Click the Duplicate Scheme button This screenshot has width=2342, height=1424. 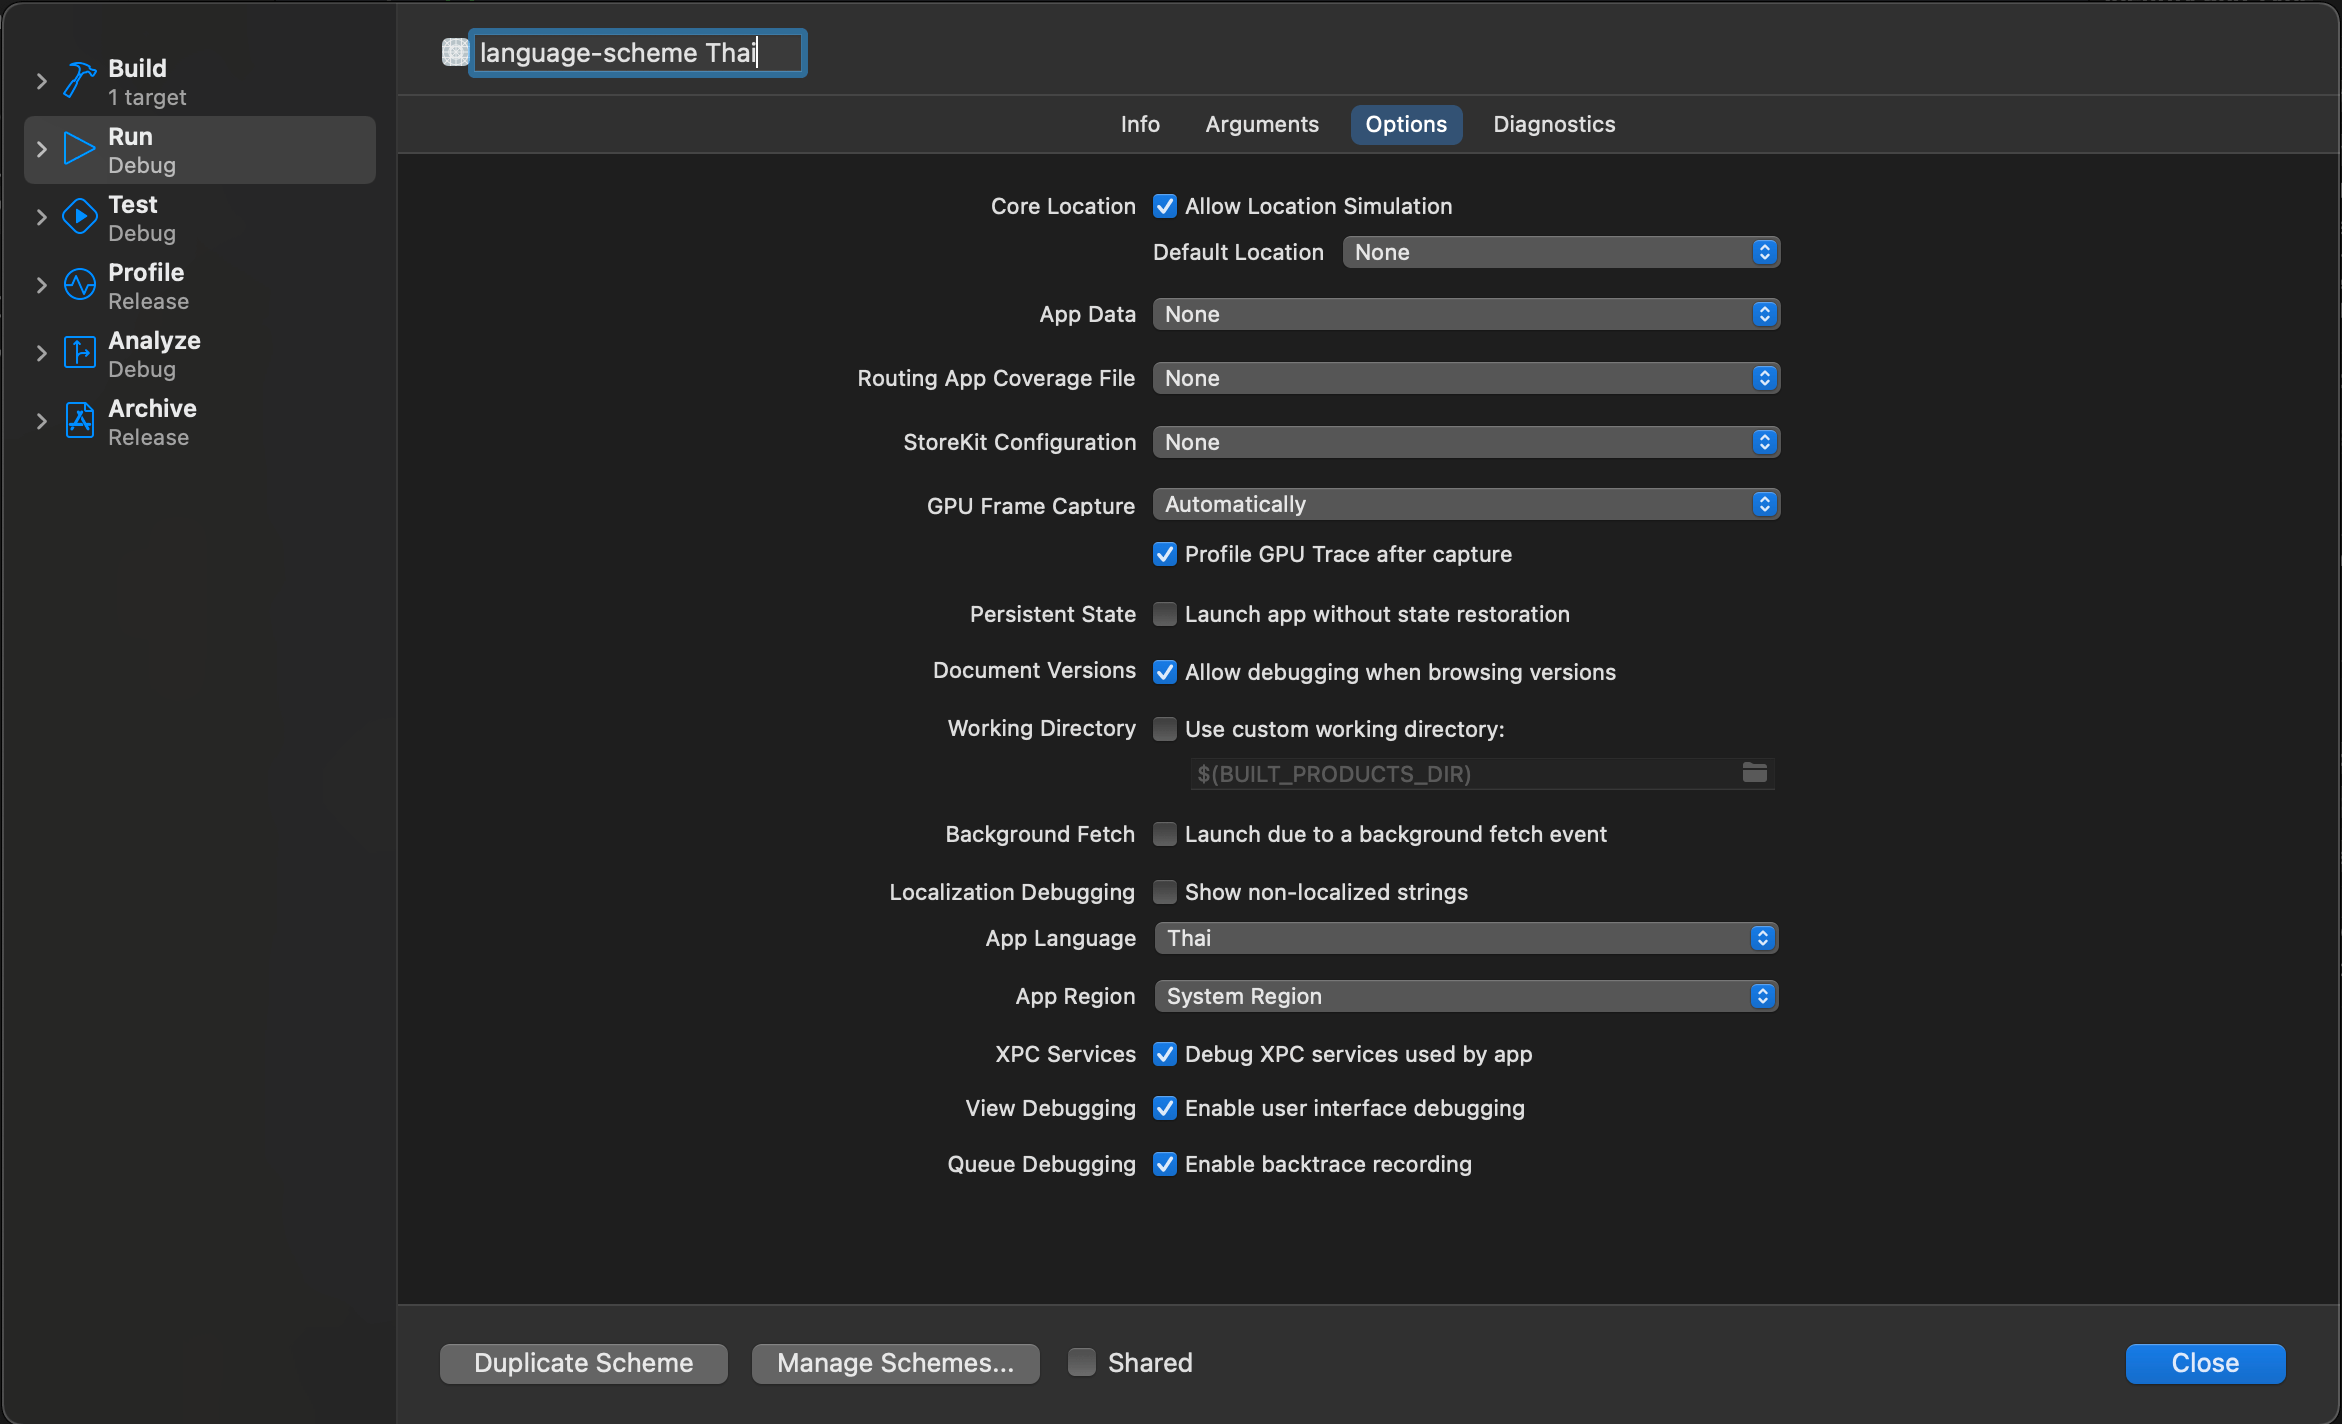[x=583, y=1363]
